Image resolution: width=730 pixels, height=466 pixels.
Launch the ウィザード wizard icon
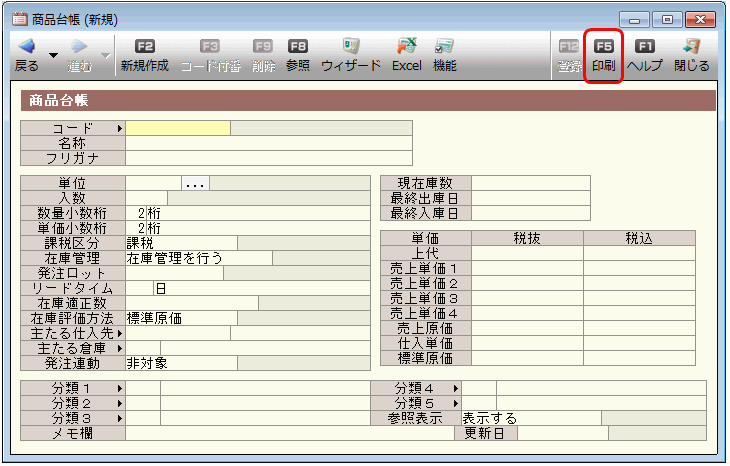coord(350,47)
